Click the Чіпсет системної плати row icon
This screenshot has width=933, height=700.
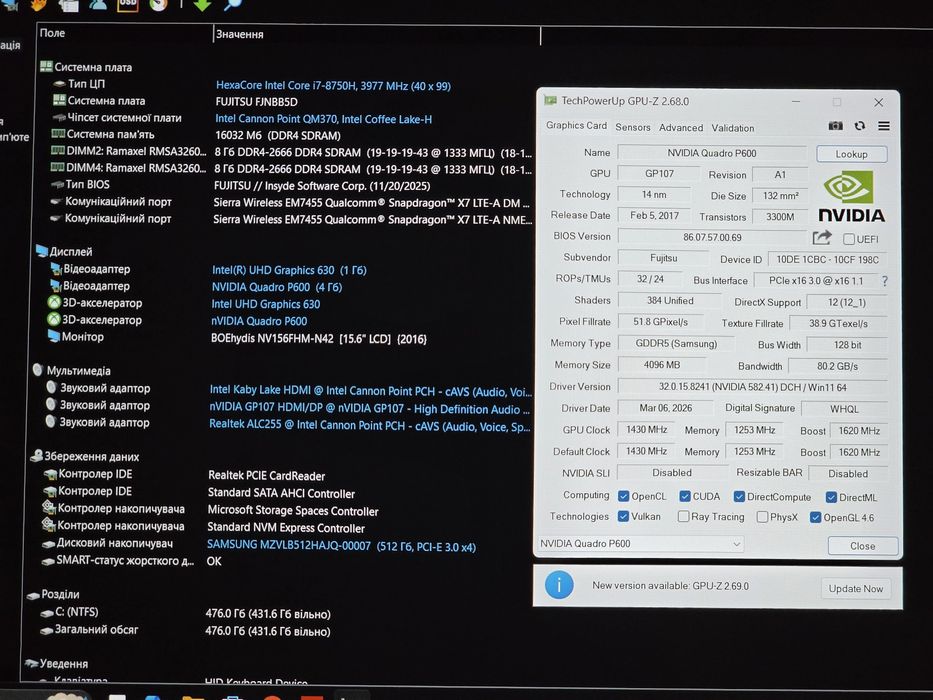coord(58,117)
